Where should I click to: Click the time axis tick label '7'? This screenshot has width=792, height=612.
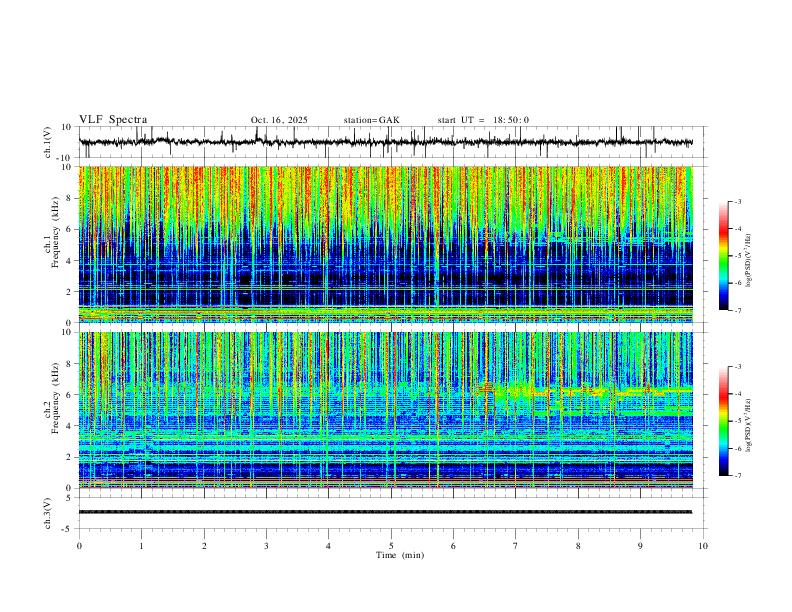516,546
